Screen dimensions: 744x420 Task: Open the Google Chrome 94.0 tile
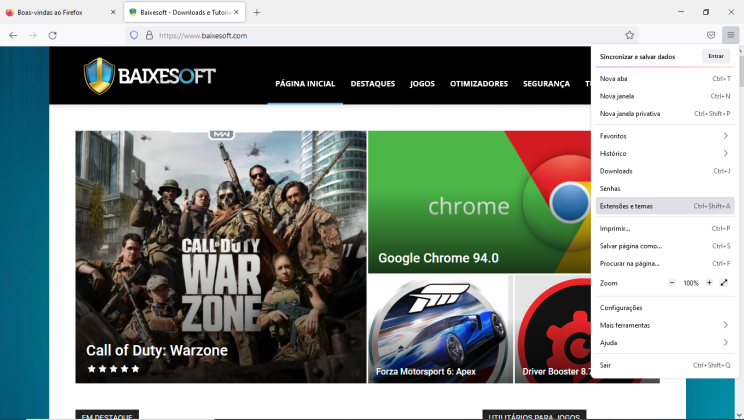[x=479, y=202]
